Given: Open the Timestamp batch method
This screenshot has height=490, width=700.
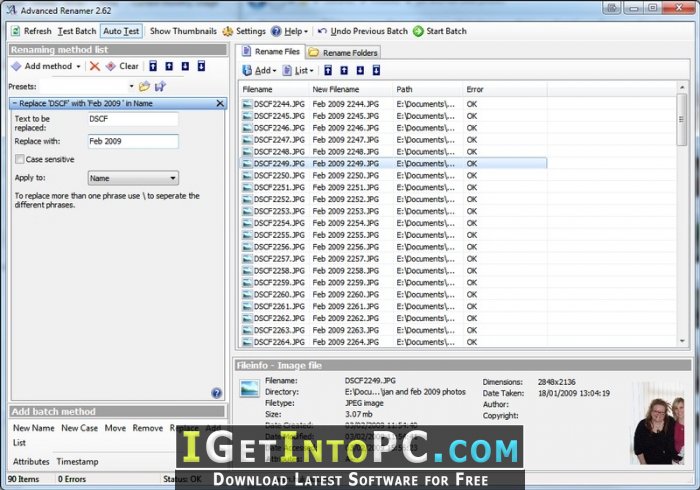Looking at the screenshot, I should pyautogui.click(x=77, y=461).
